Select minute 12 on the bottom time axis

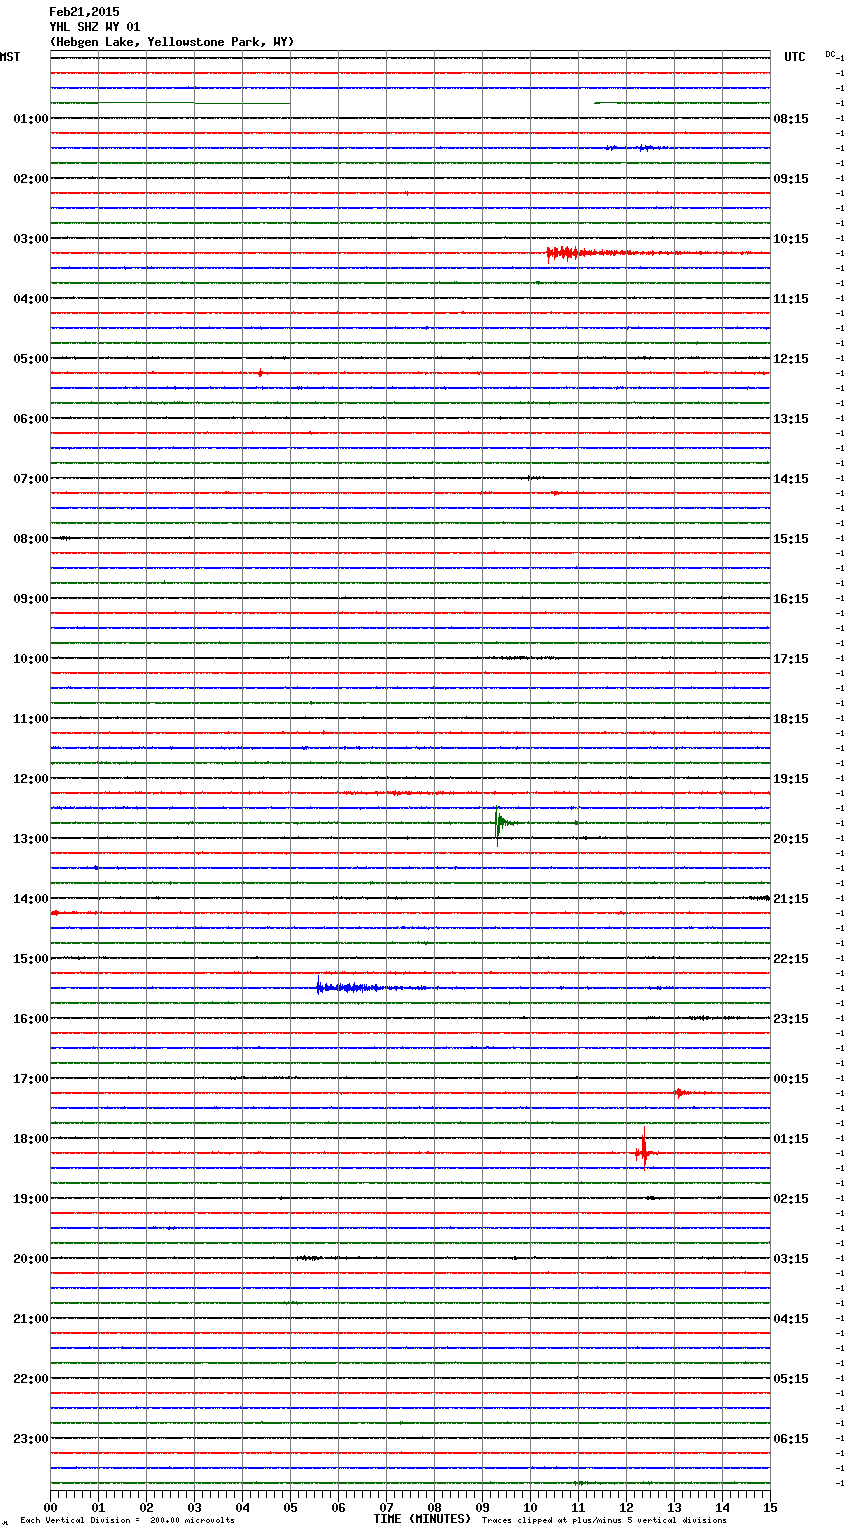pos(626,1507)
